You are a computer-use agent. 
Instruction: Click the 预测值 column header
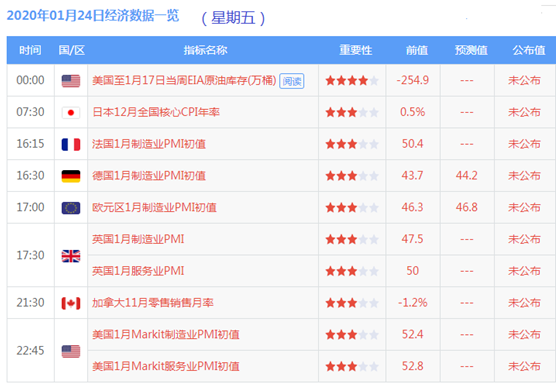[x=471, y=50]
